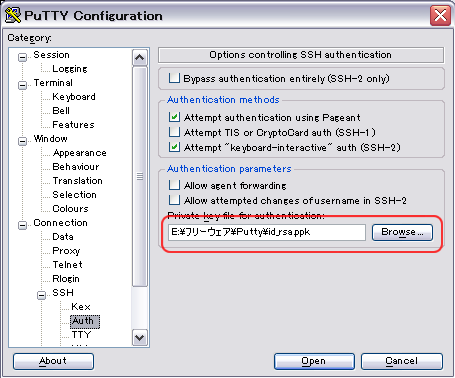Screen dimensions: 455x378
Task: Collapse the Window tree node
Action: (22, 141)
